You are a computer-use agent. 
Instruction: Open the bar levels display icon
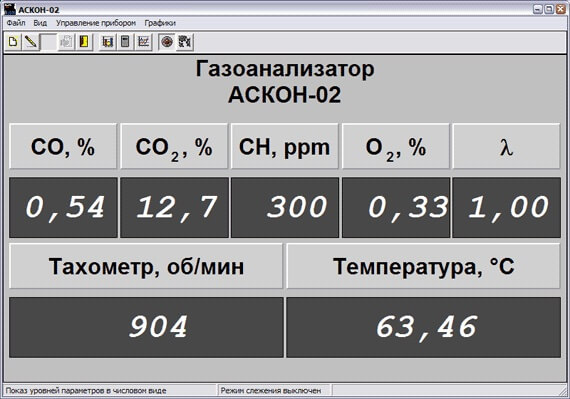pyautogui.click(x=107, y=42)
